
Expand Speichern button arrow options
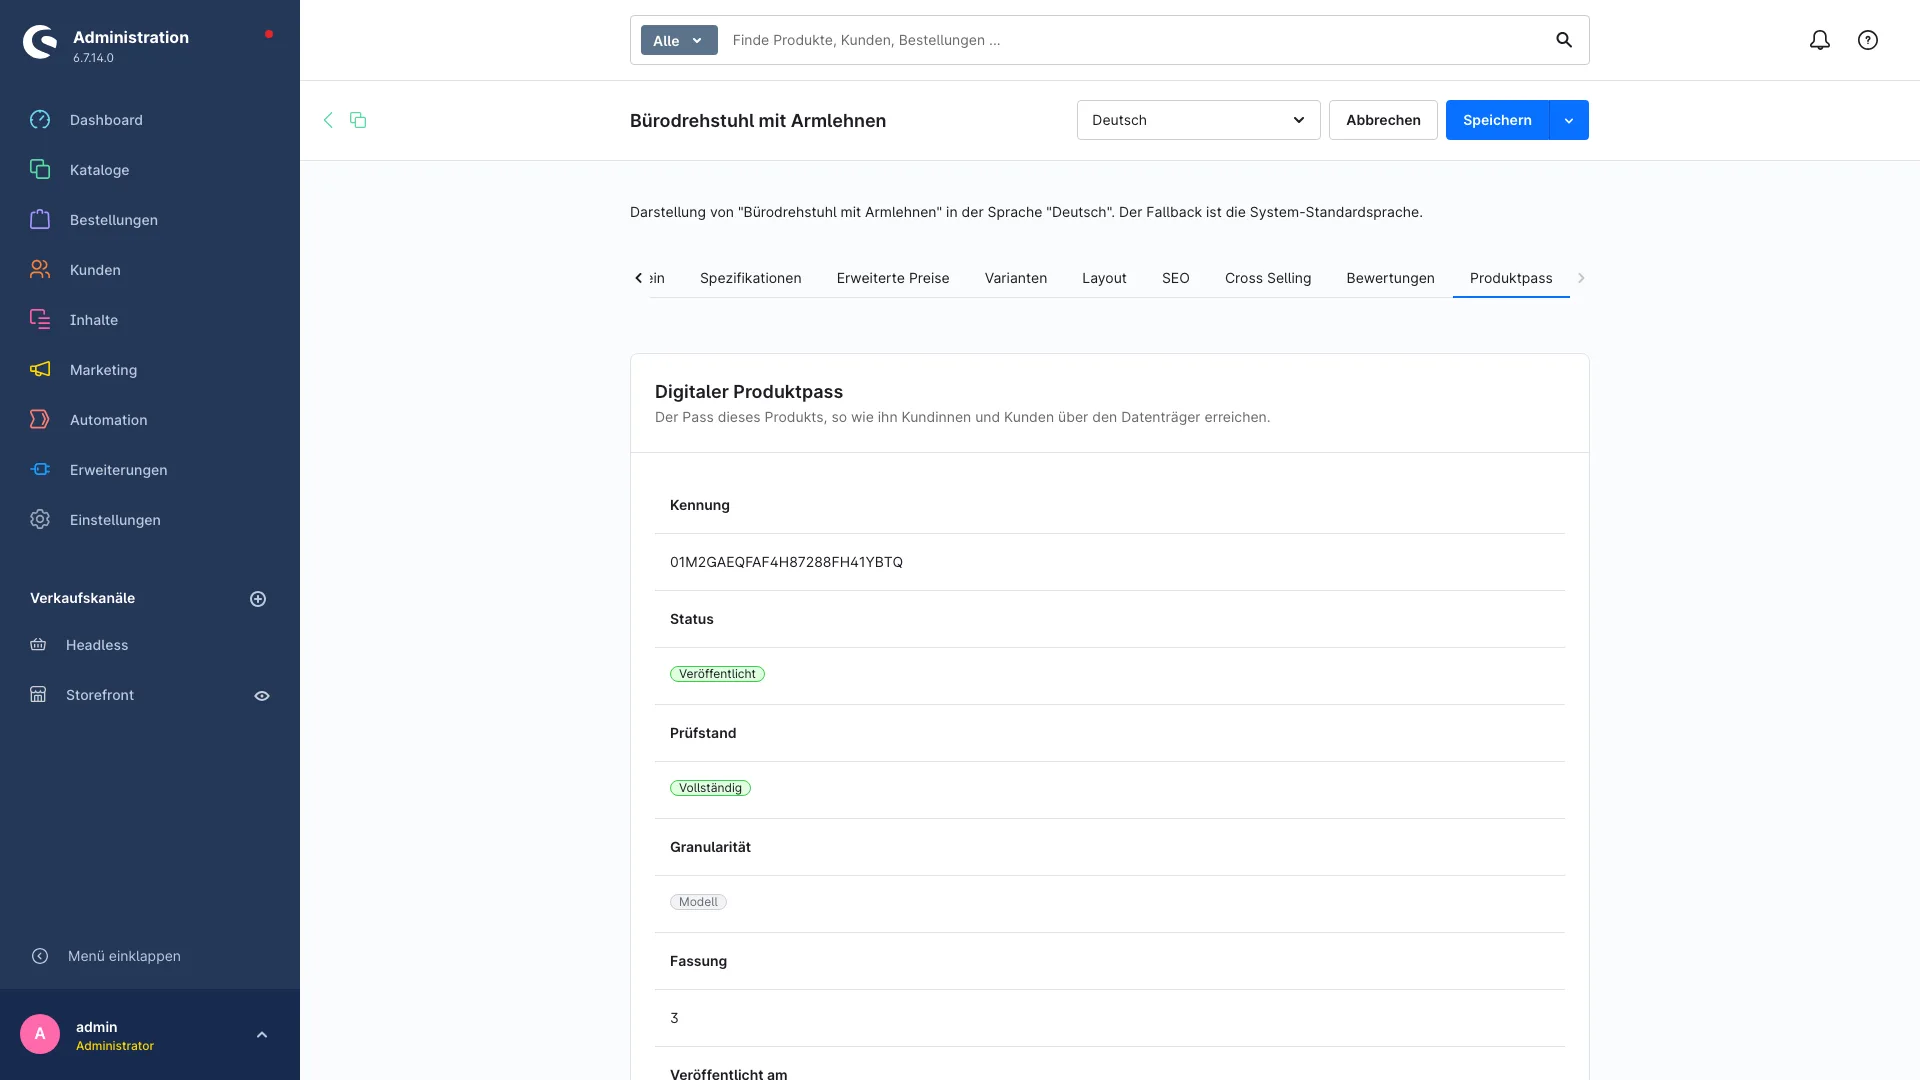coord(1569,120)
